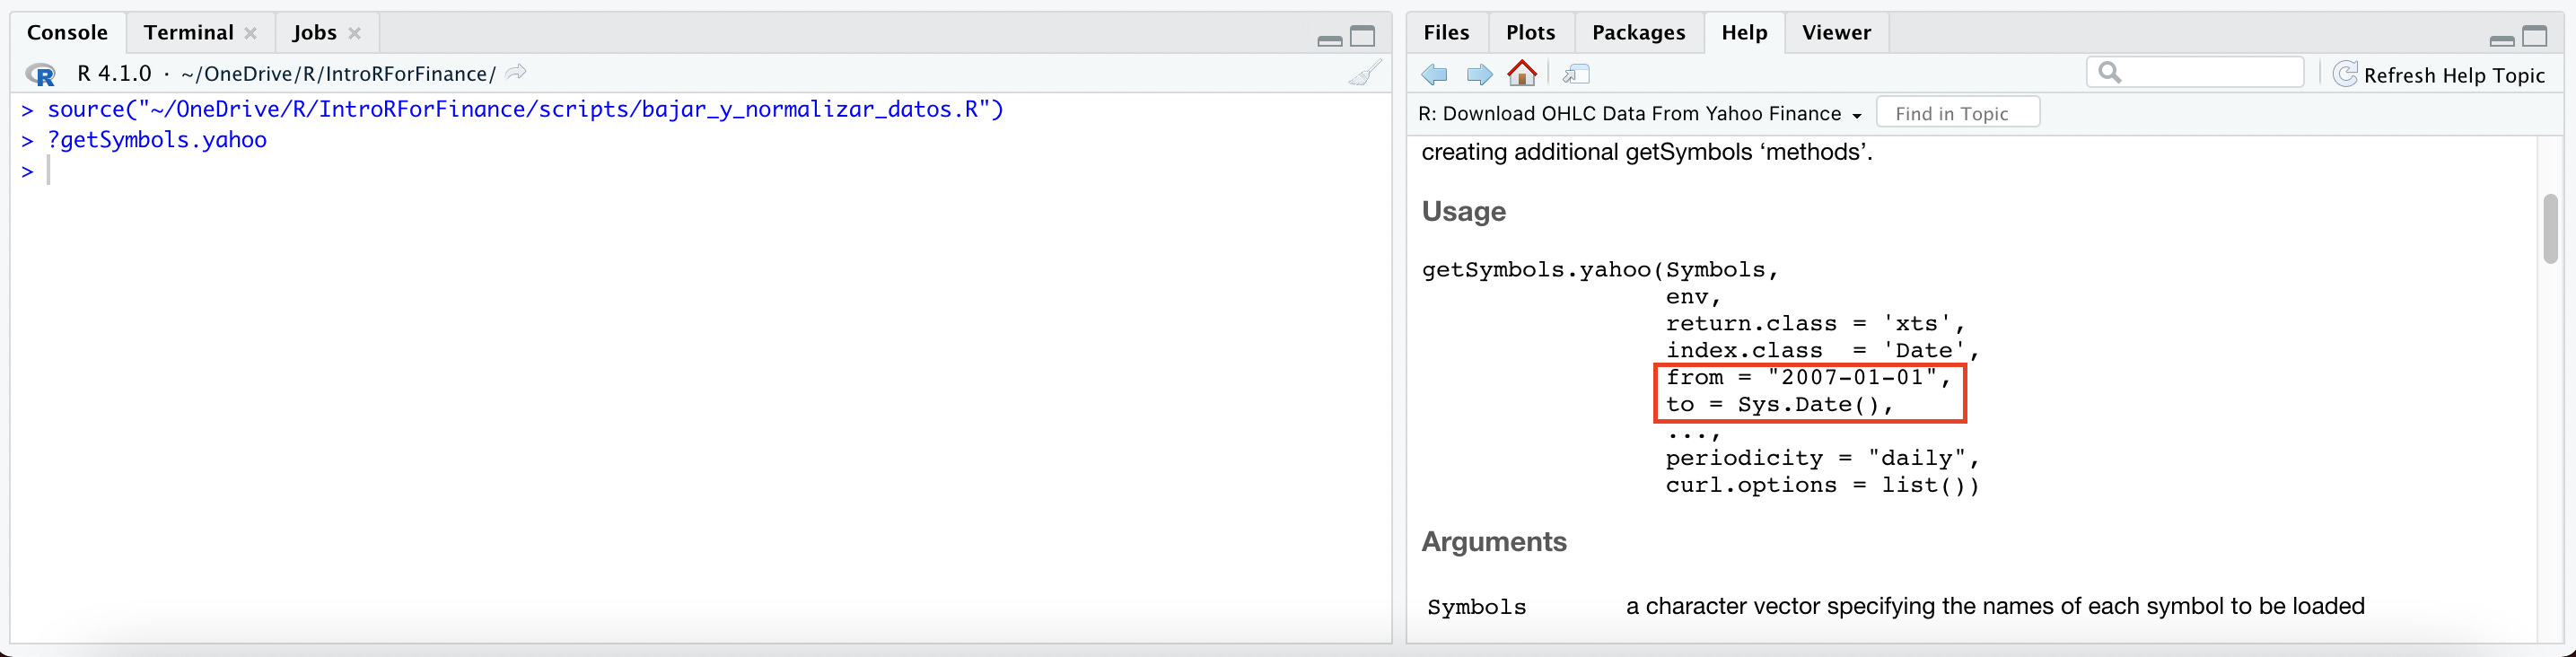Close the Jobs tab
This screenshot has width=2576, height=657.
click(354, 33)
